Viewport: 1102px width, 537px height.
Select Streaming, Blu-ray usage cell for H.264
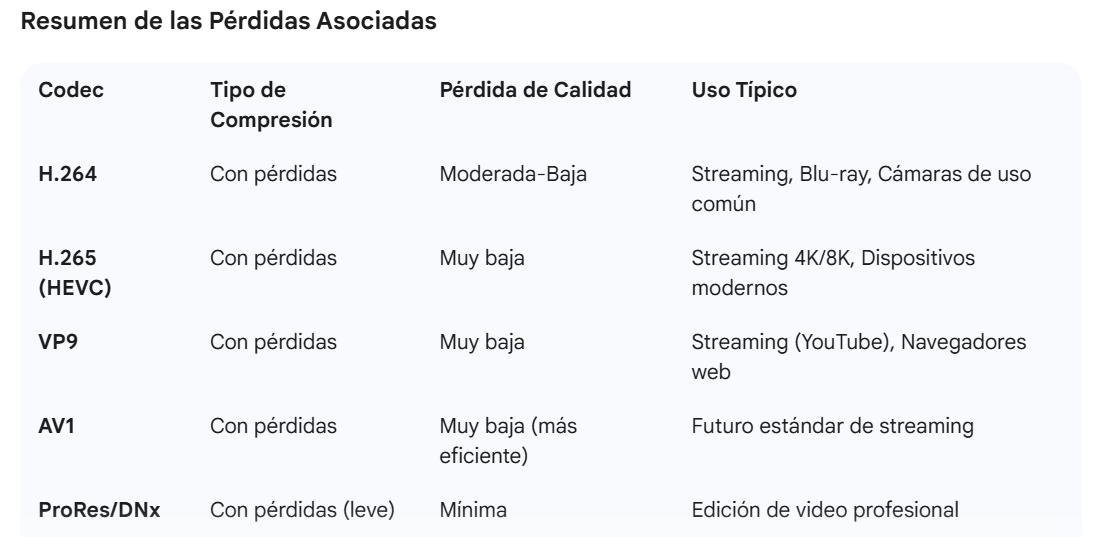[x=861, y=189]
